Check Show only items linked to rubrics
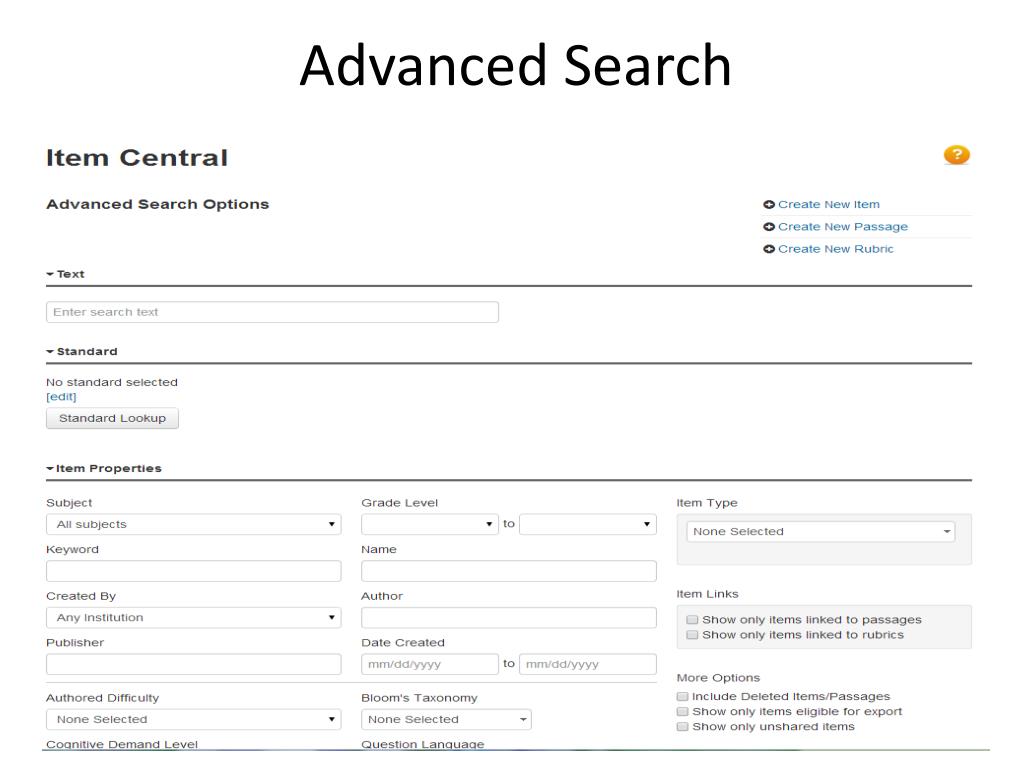 point(692,635)
